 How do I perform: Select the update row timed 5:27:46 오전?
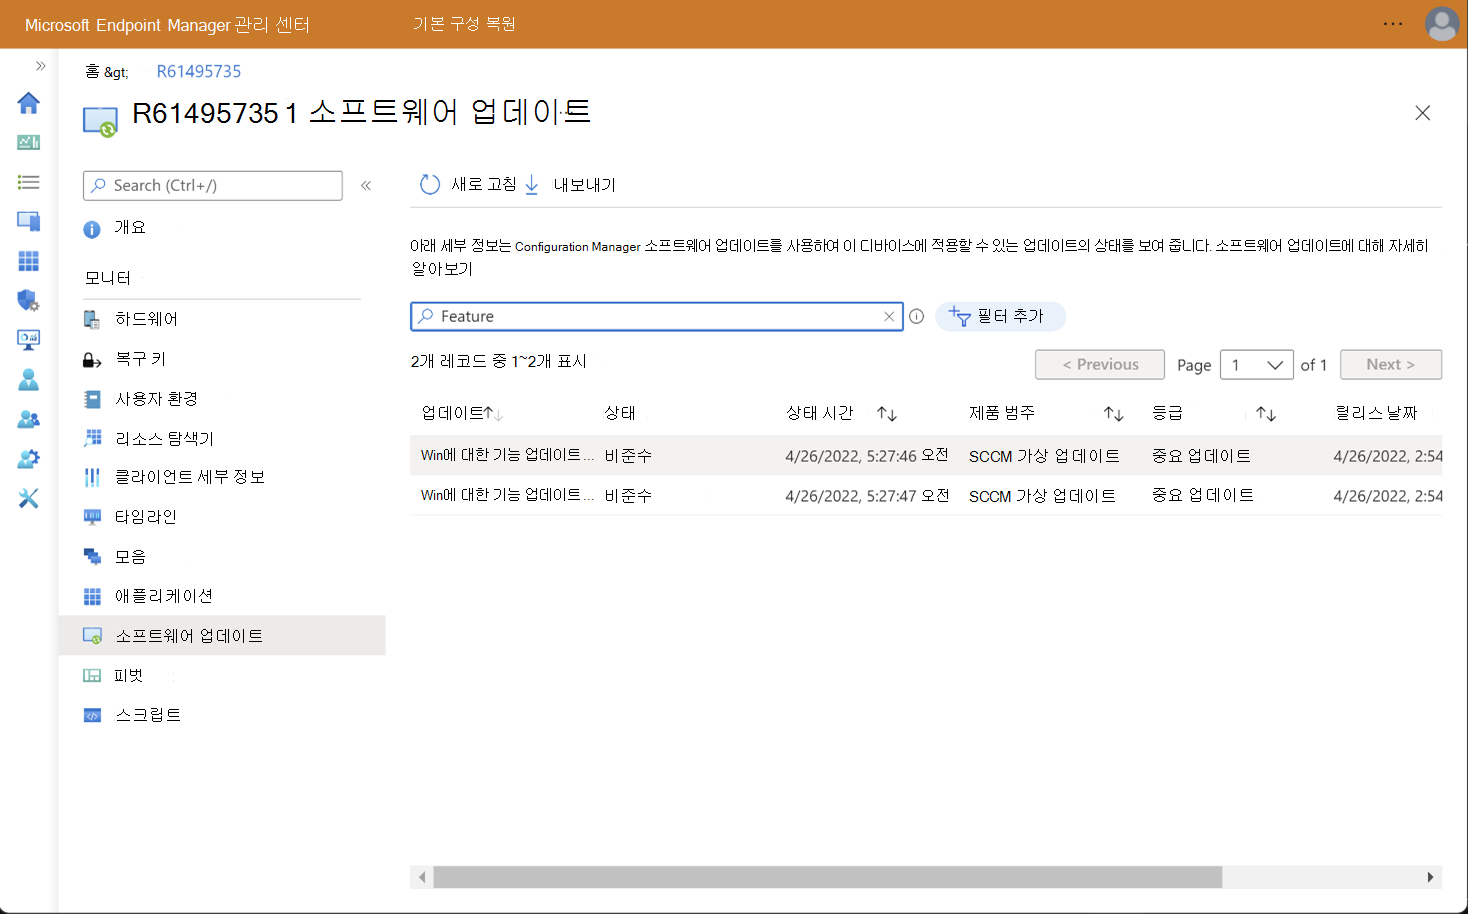tap(926, 455)
